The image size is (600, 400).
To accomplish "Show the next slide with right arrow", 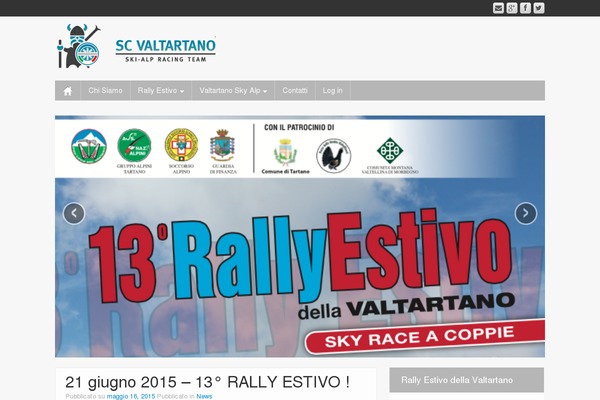I will [x=526, y=213].
